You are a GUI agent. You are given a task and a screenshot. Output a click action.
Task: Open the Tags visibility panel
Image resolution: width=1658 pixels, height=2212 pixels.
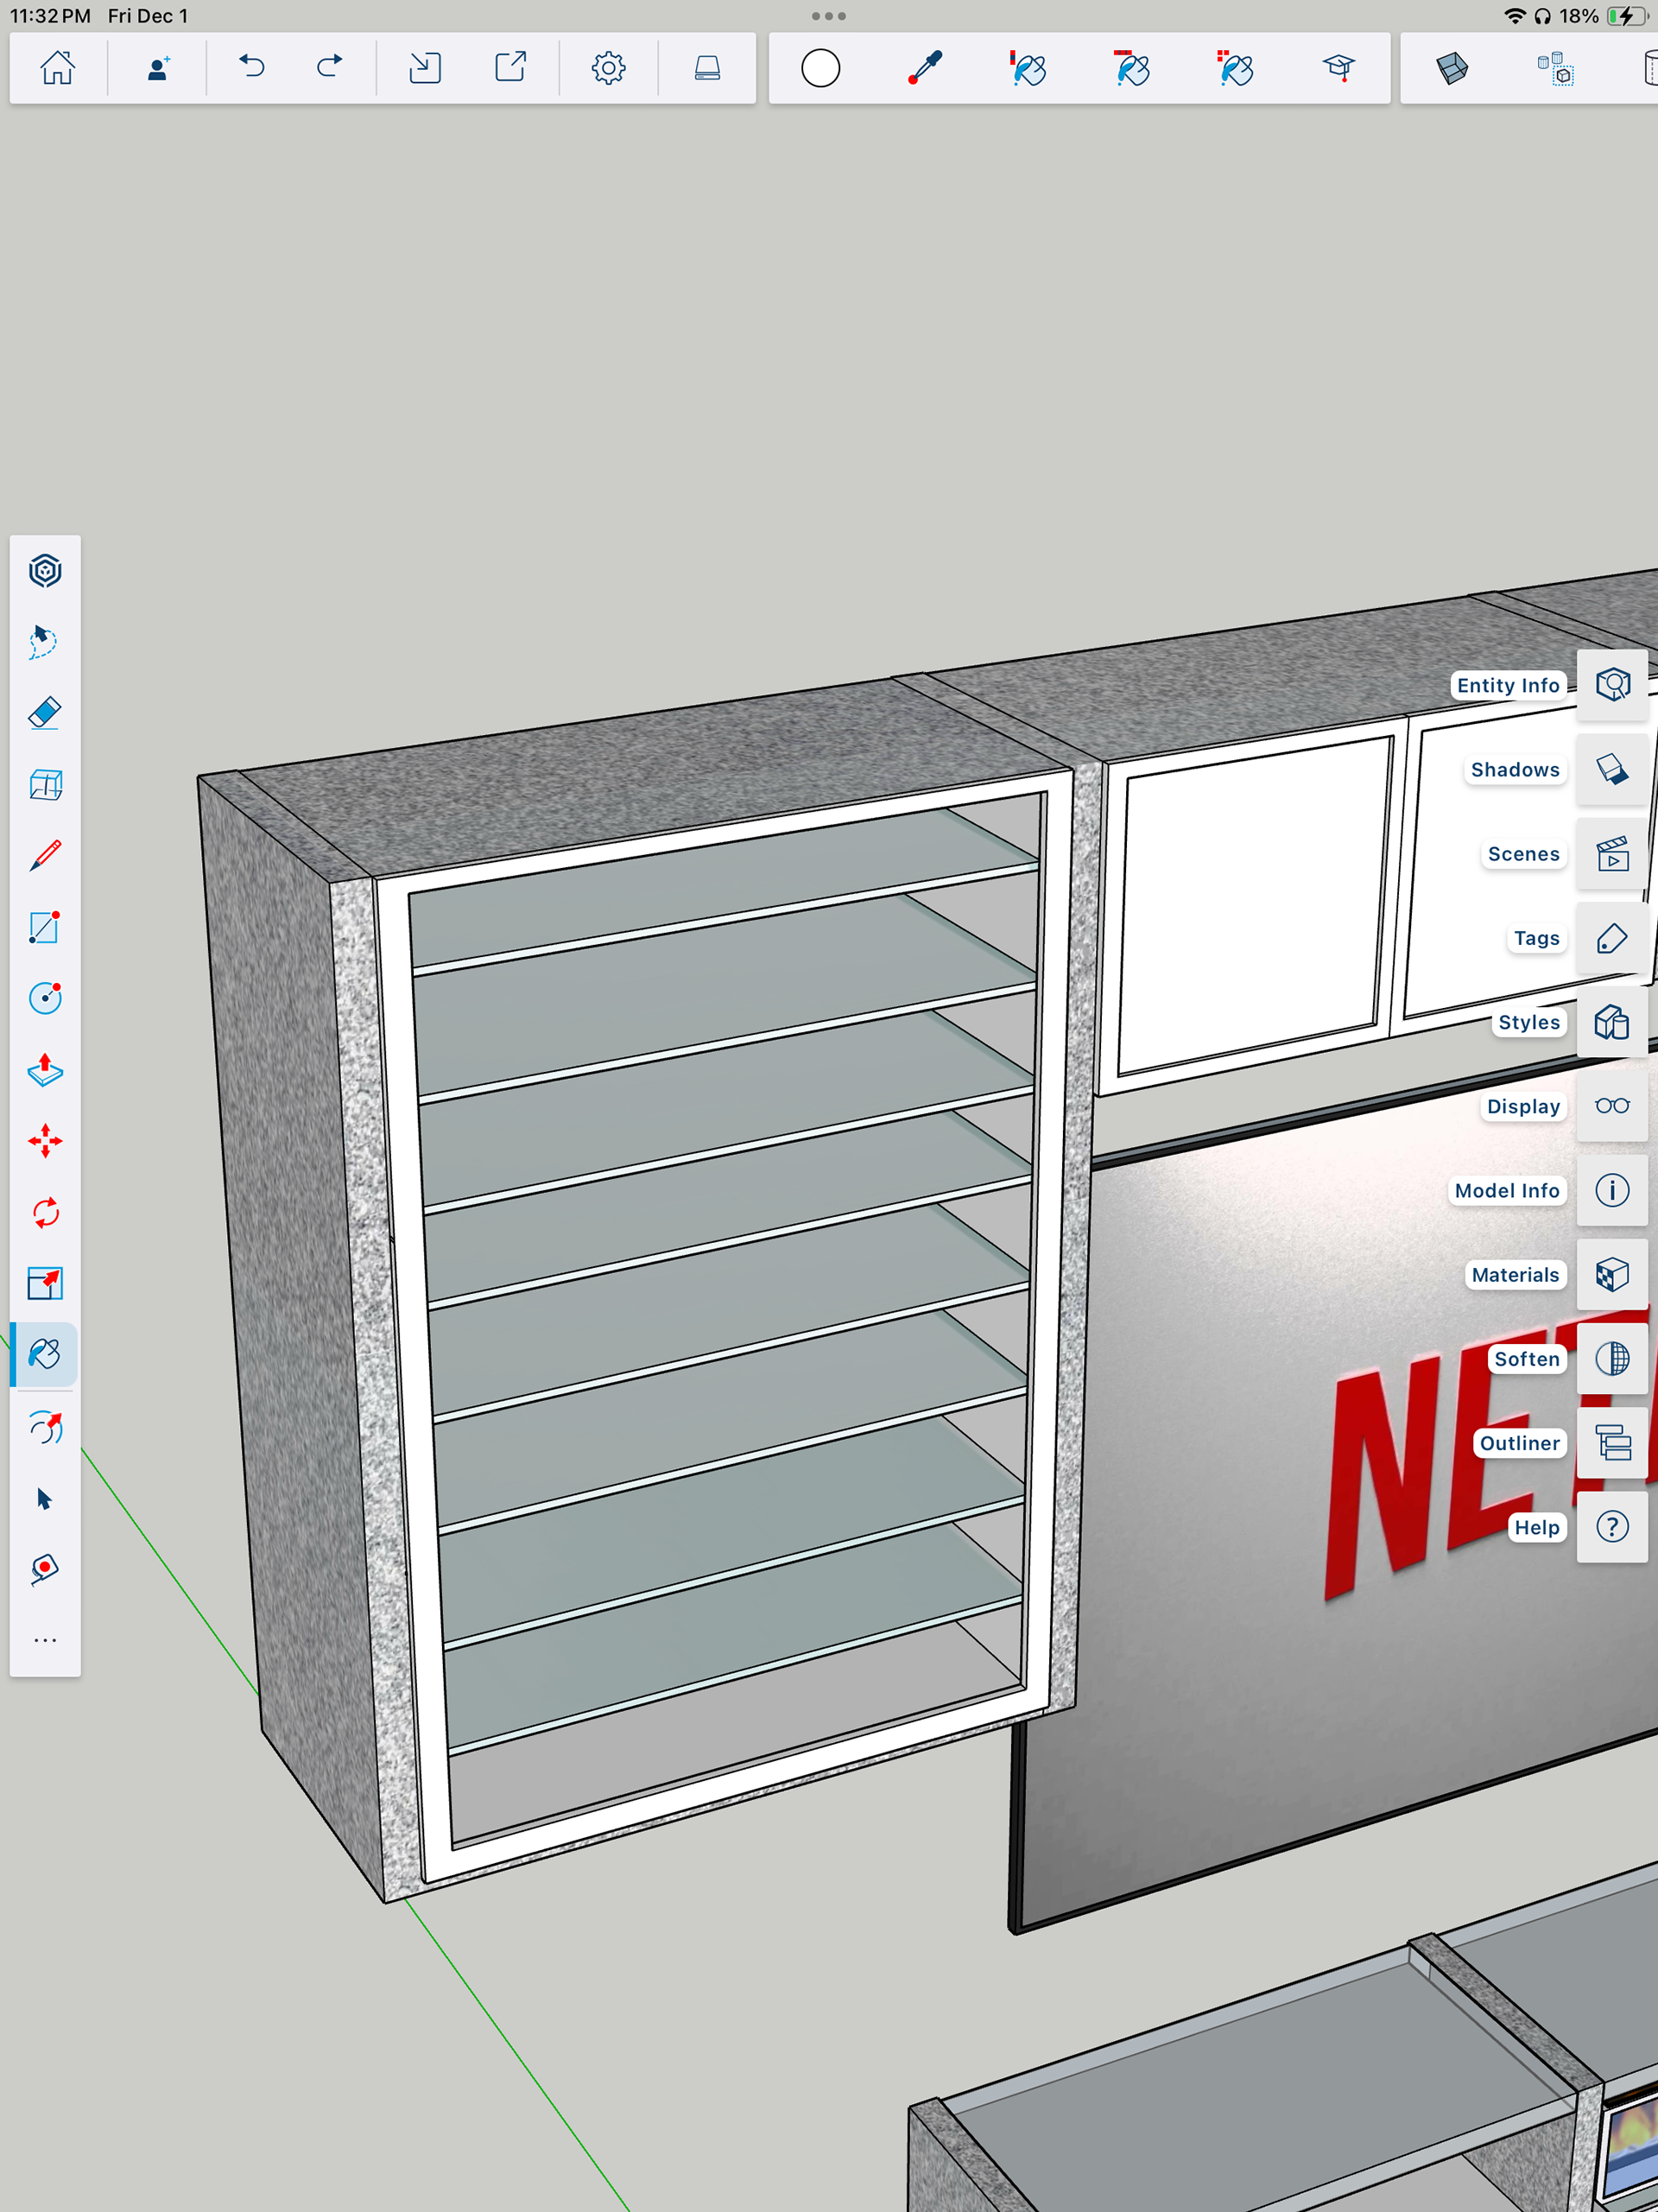point(1611,938)
